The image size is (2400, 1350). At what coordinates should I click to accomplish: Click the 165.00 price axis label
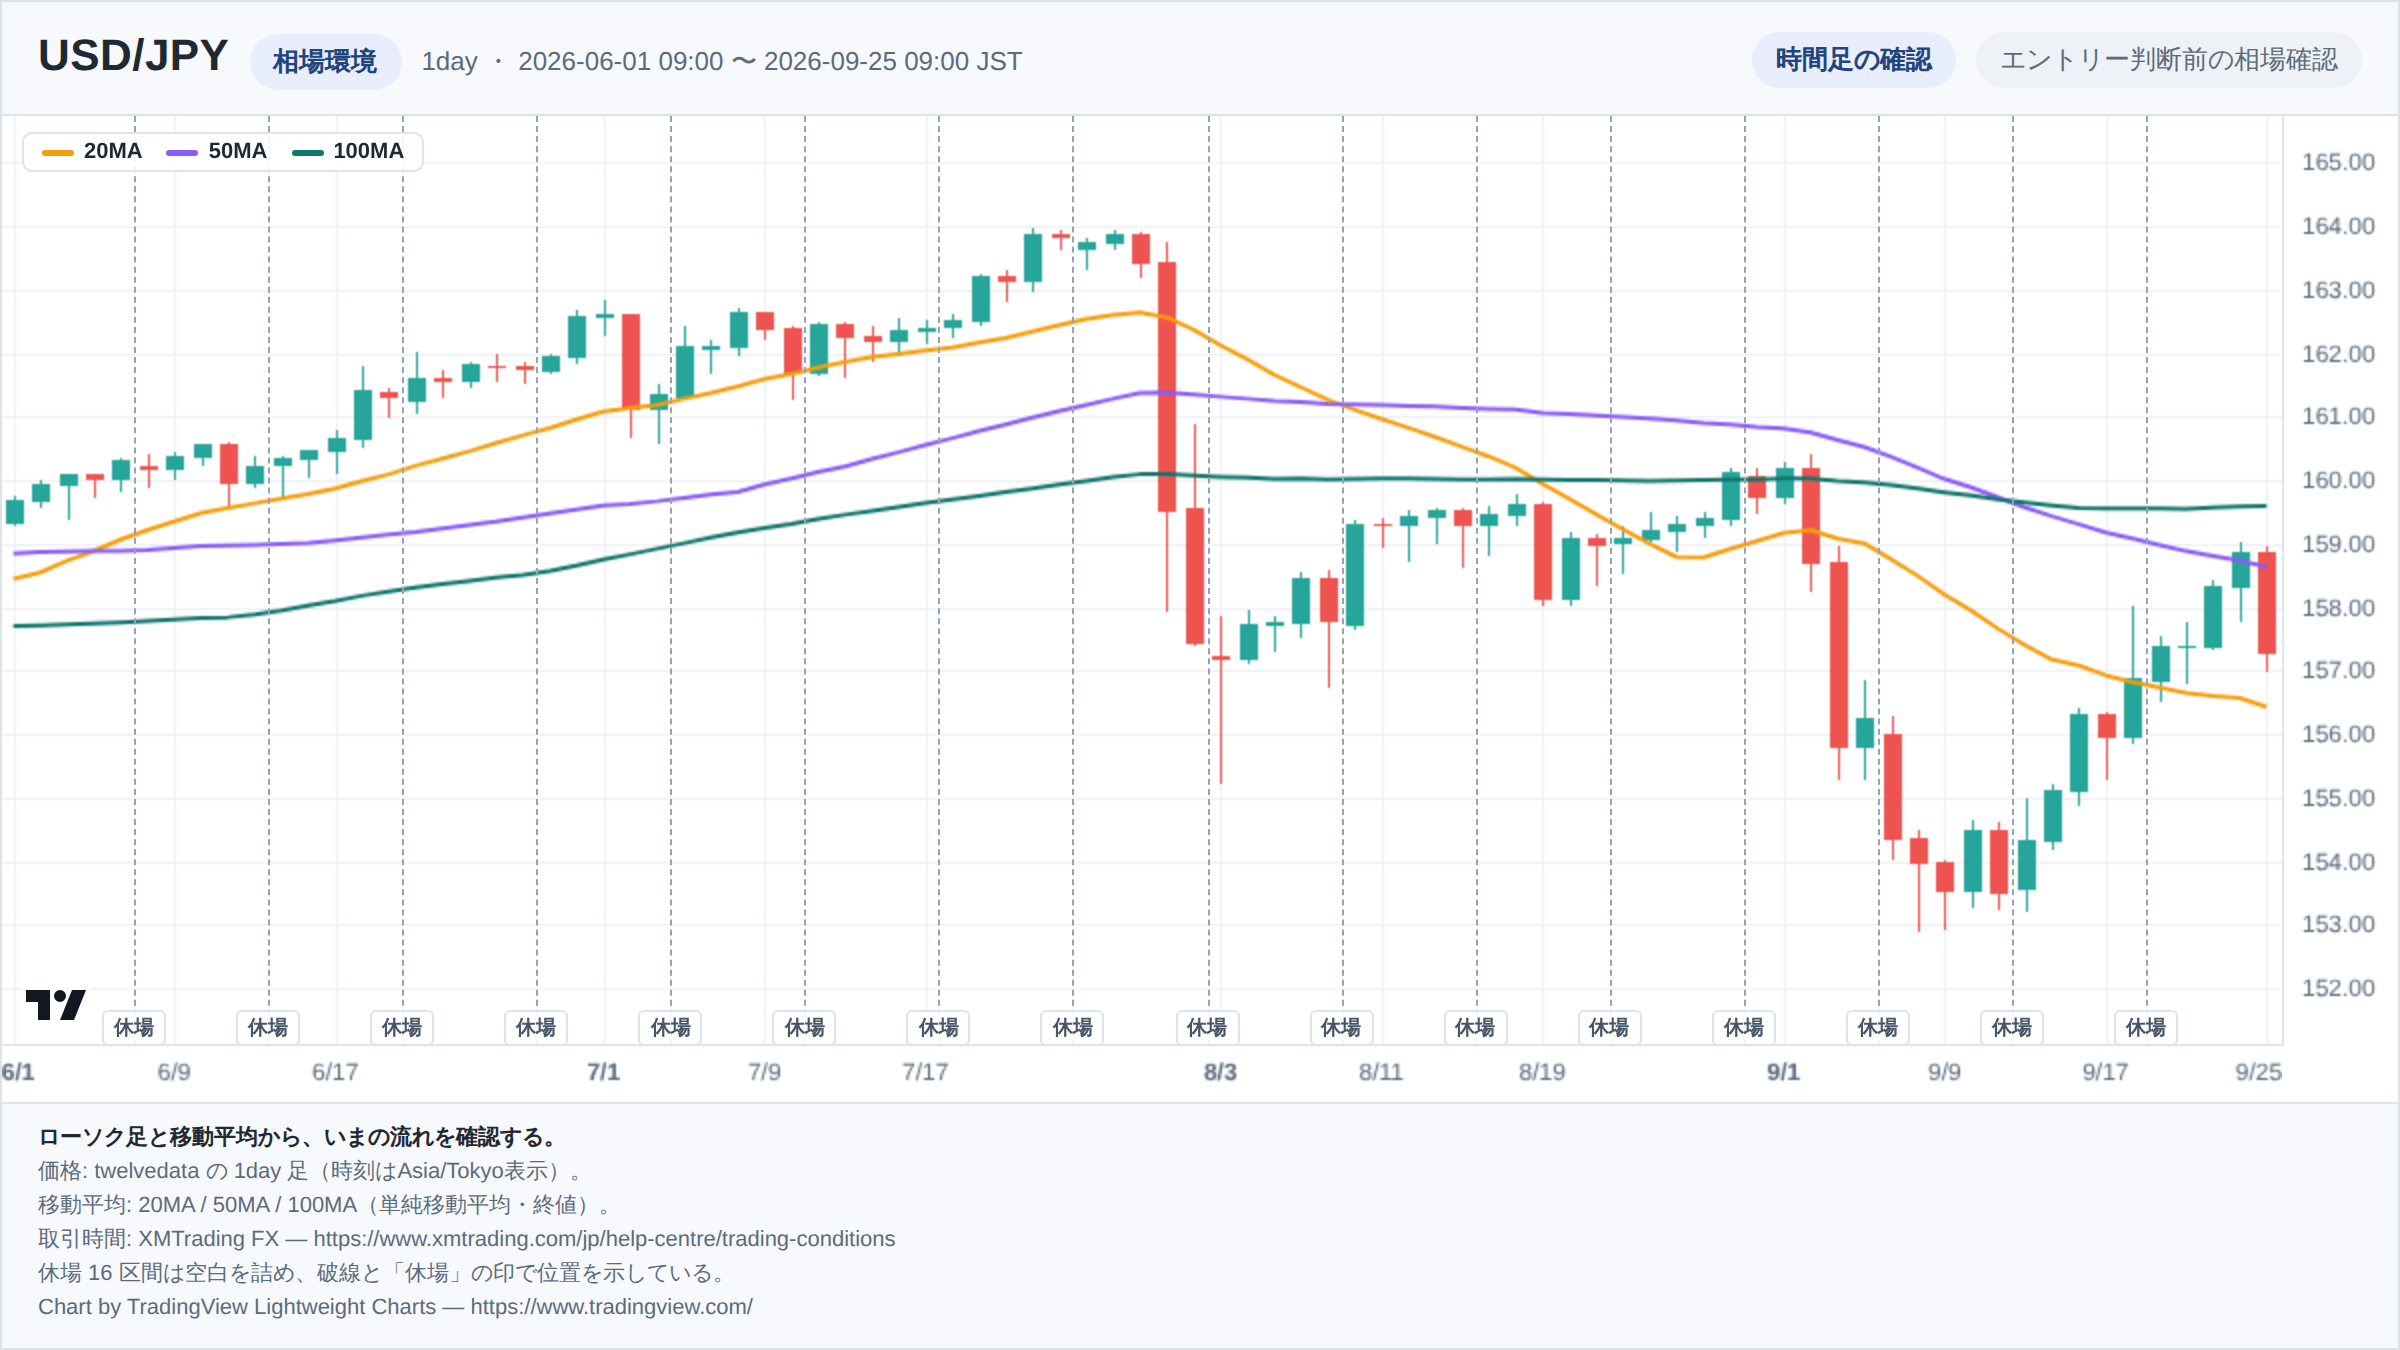(x=2337, y=162)
